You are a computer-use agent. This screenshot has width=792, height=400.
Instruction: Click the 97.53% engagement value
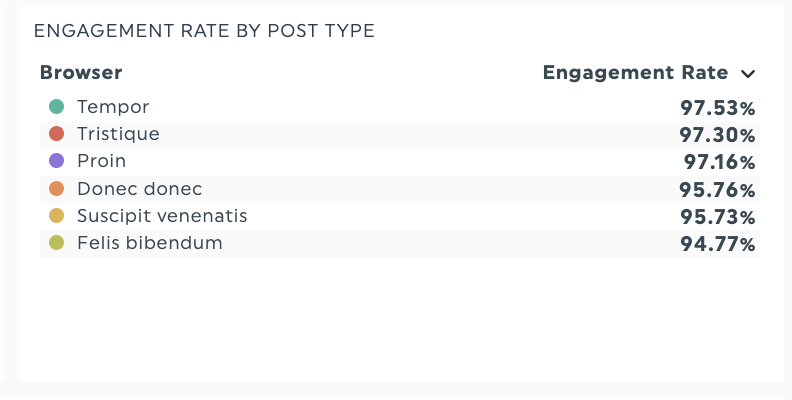point(717,108)
